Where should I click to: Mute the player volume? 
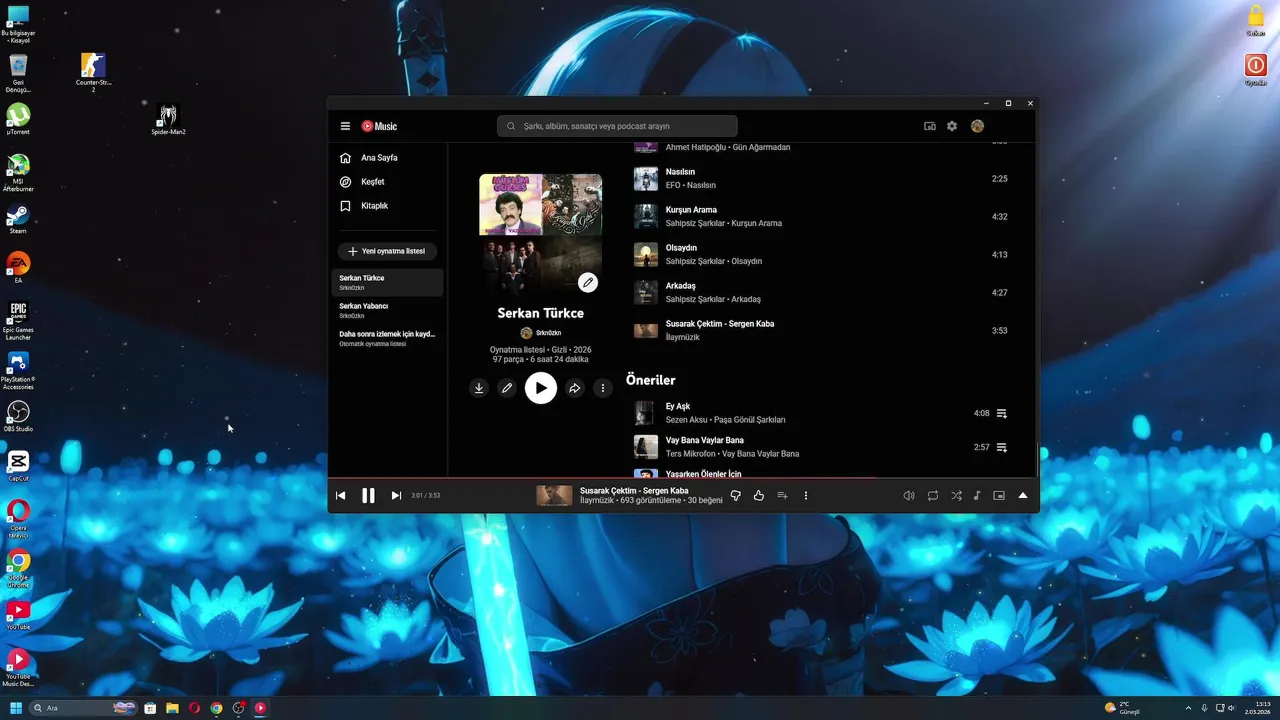coord(909,495)
